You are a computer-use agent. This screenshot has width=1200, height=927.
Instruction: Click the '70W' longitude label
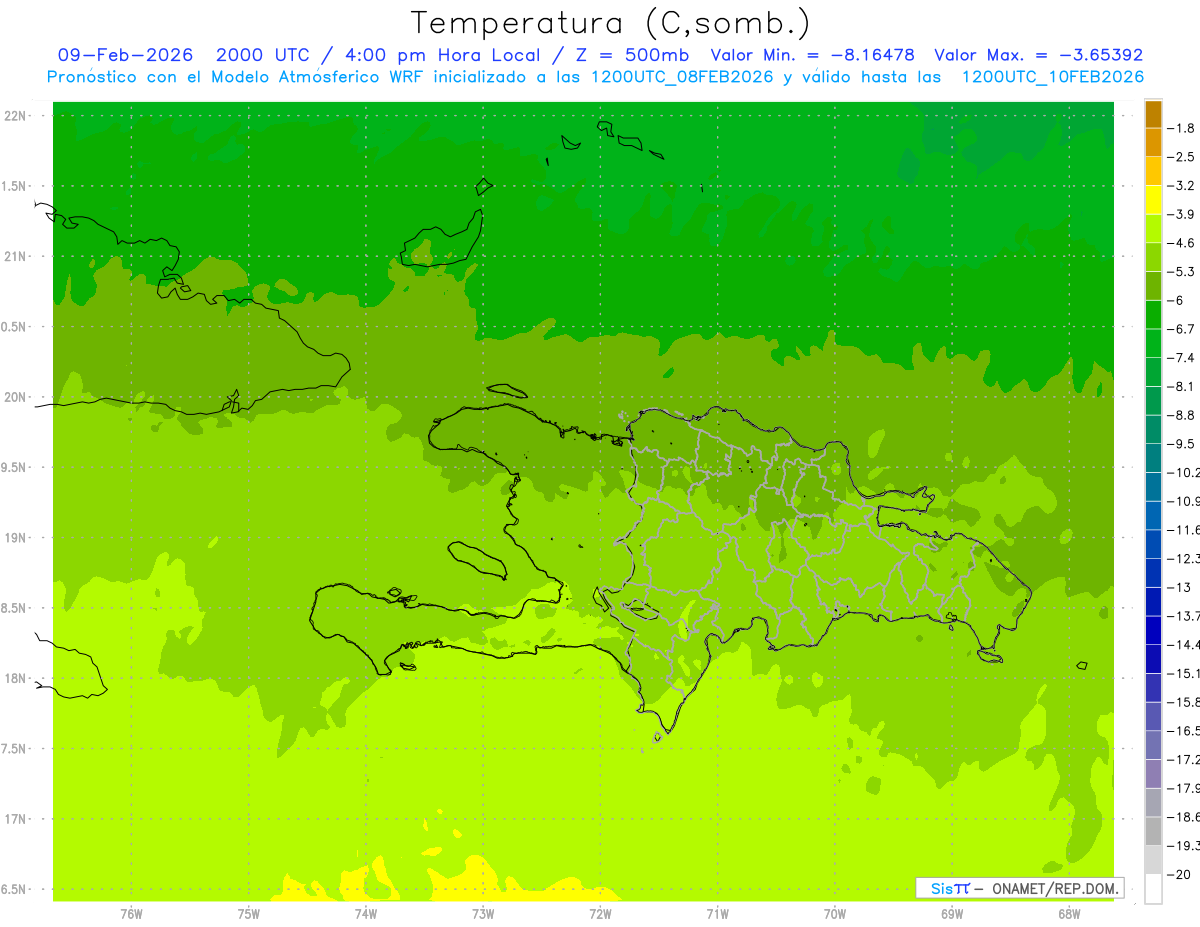click(835, 914)
